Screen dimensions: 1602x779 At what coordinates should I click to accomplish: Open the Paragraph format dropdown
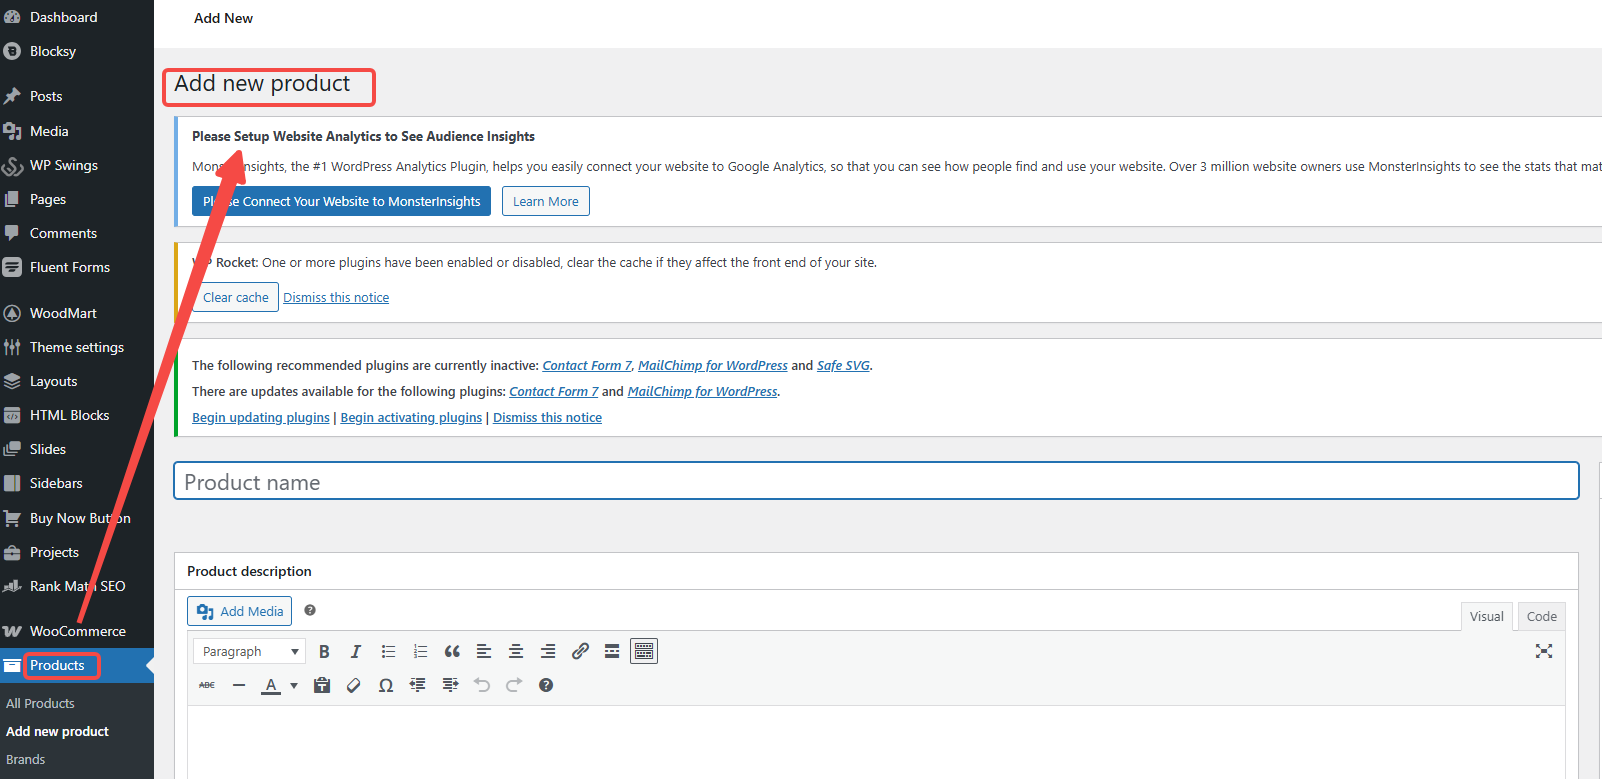[x=249, y=651]
